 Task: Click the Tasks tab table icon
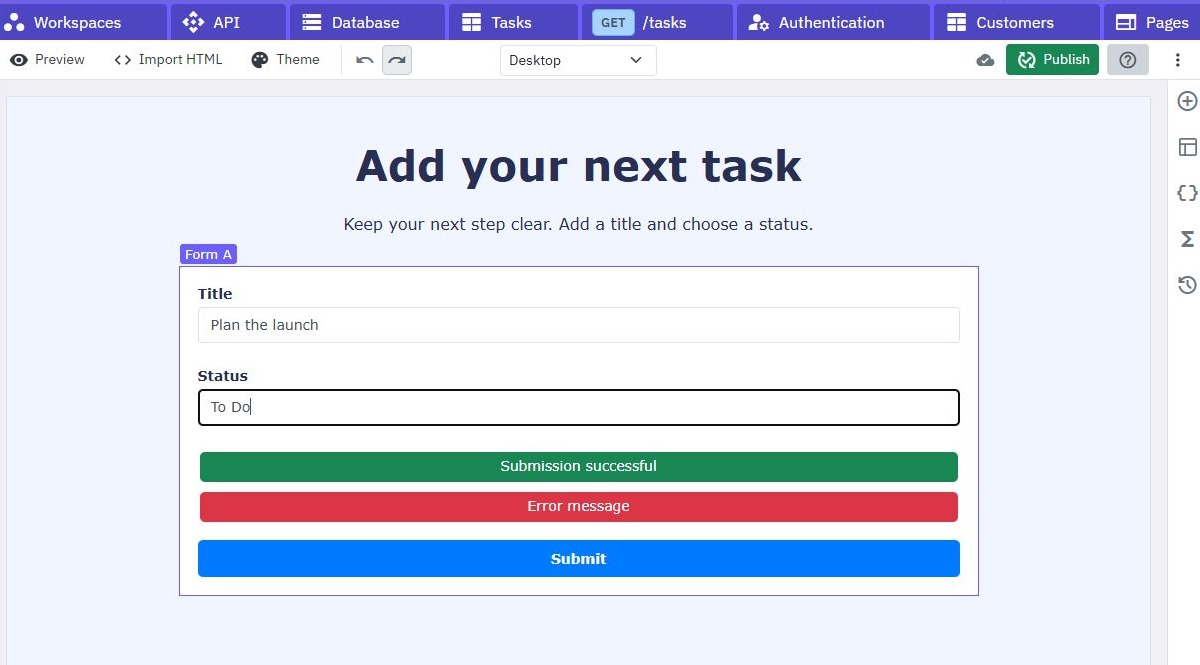pyautogui.click(x=471, y=22)
